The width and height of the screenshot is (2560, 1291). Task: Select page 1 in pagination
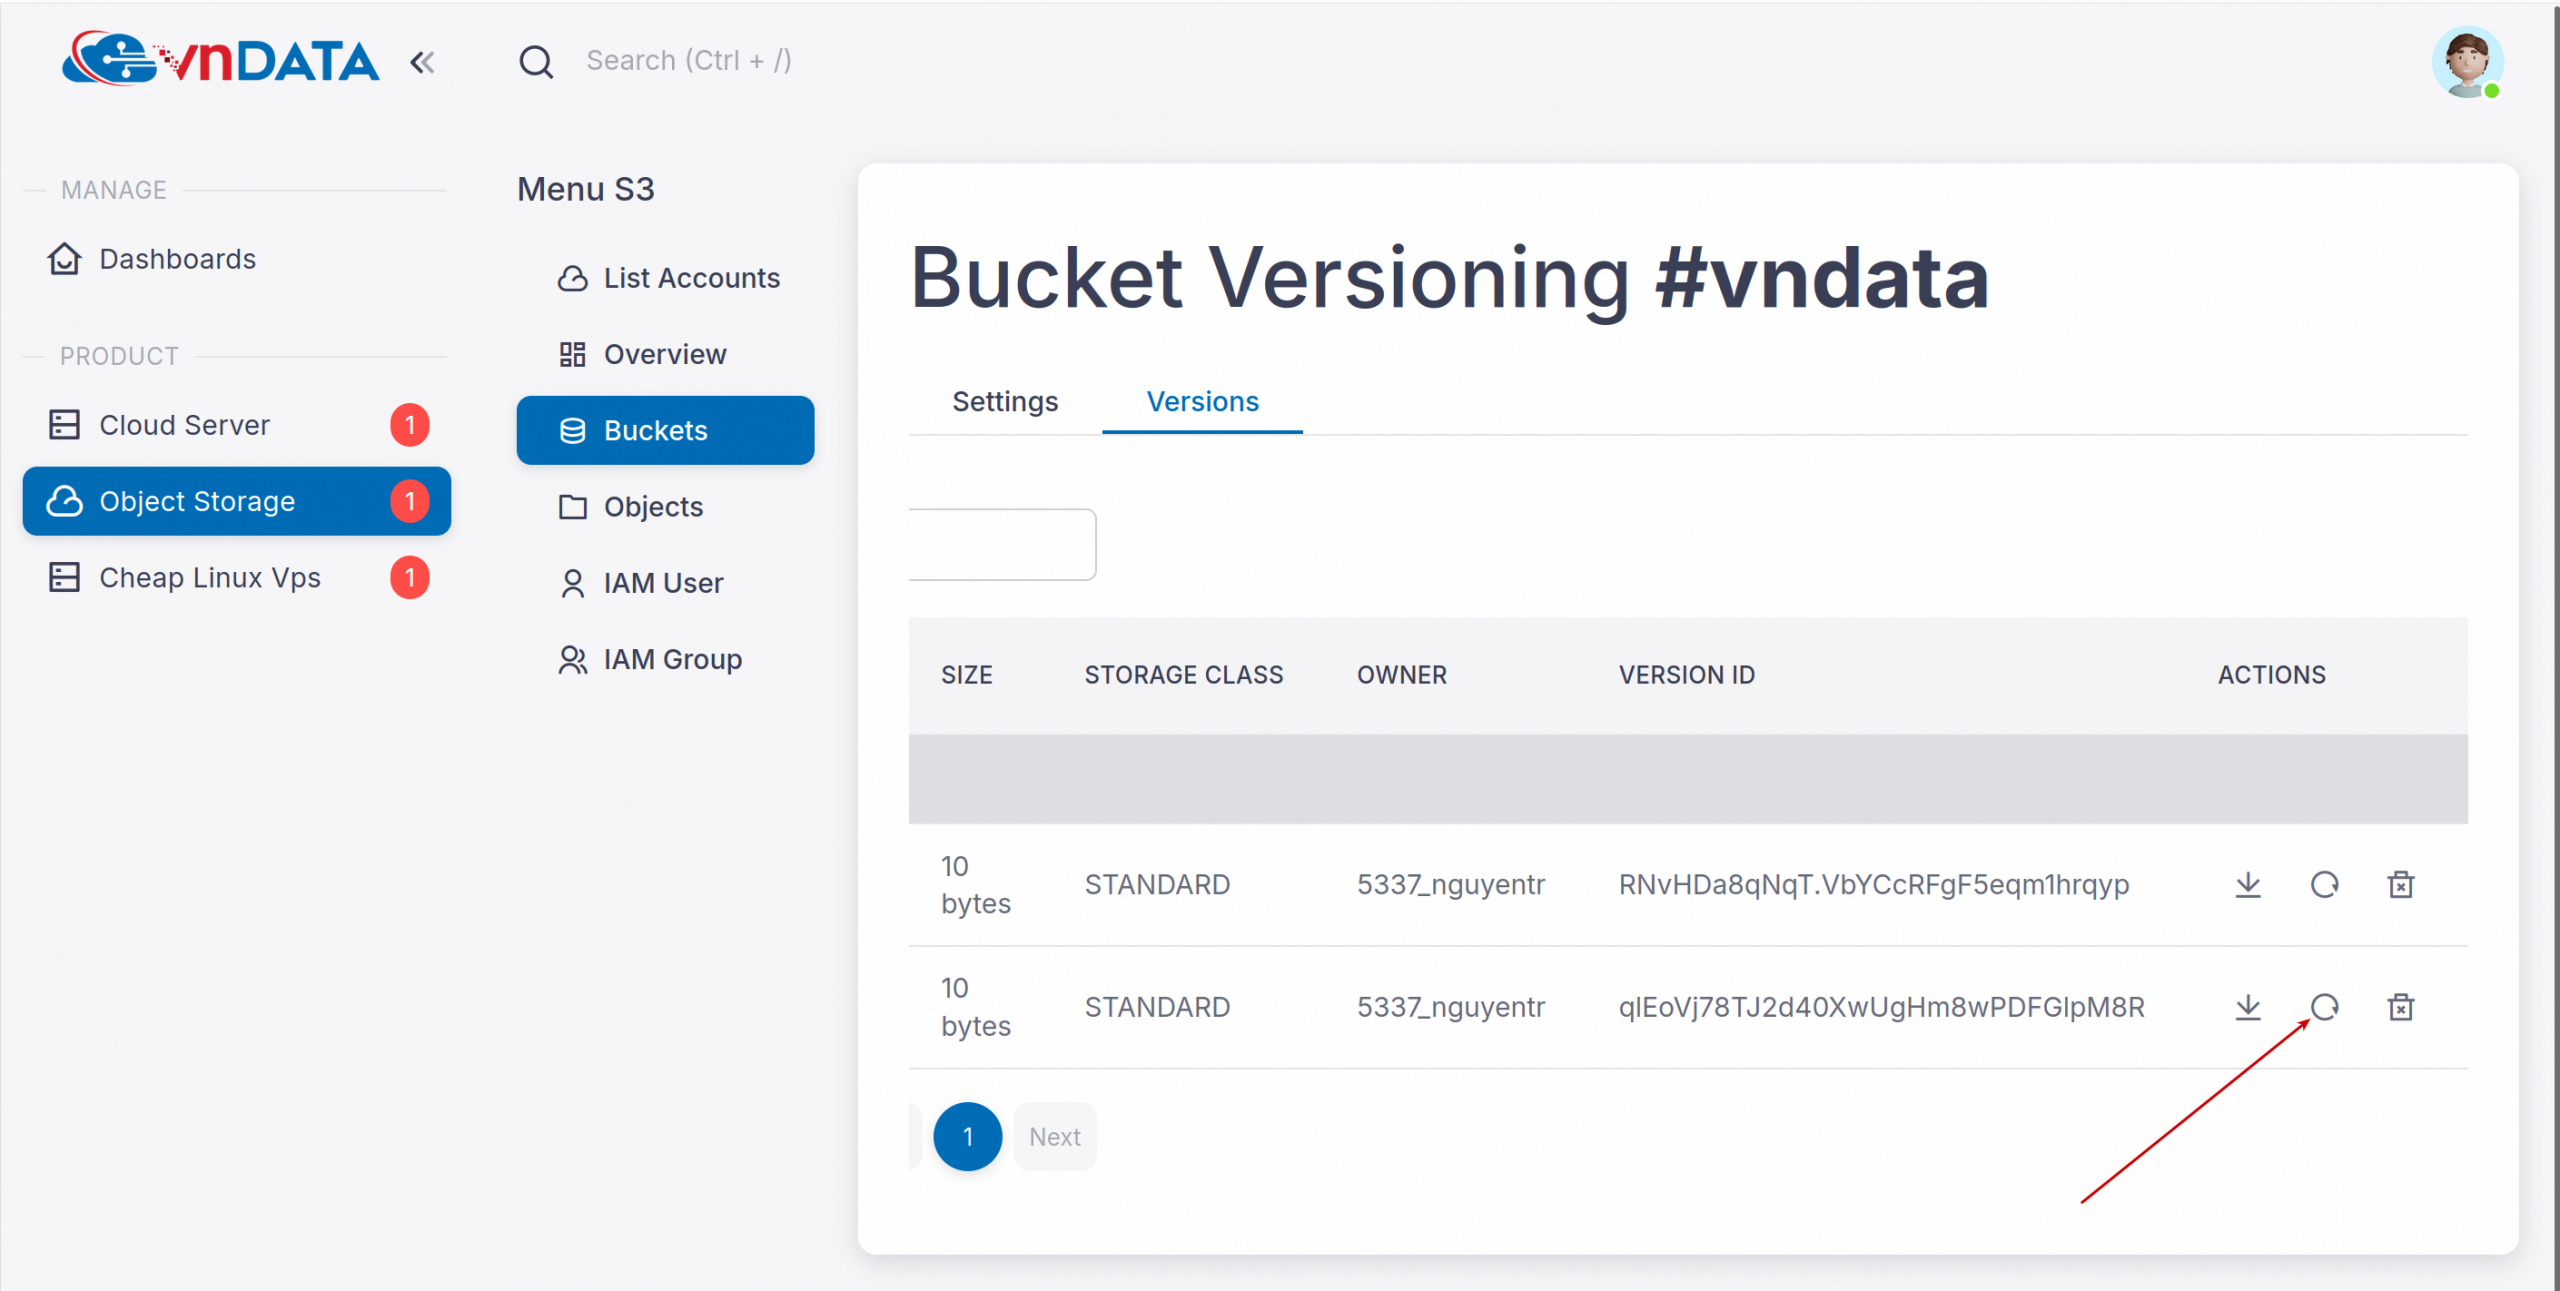(967, 1136)
